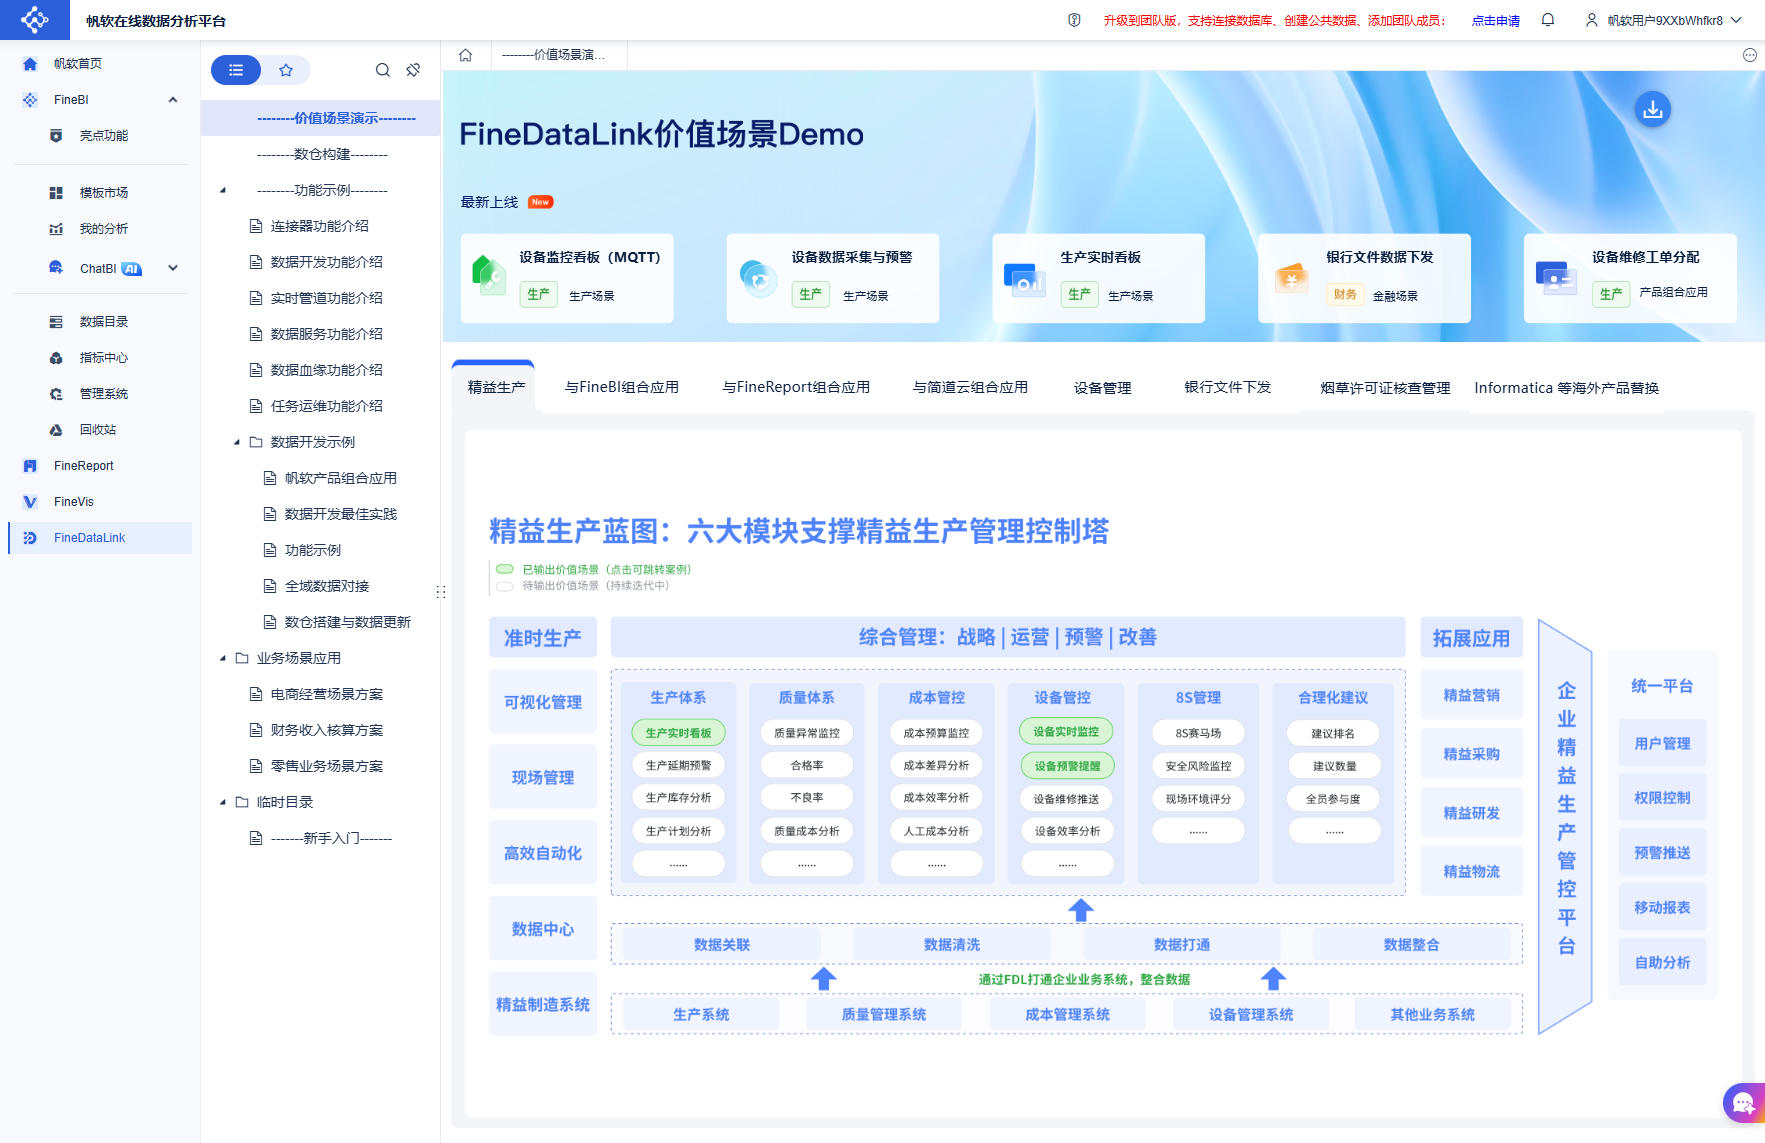Open 模板市场 in sidebar
This screenshot has height=1143, width=1765.
pos(104,193)
